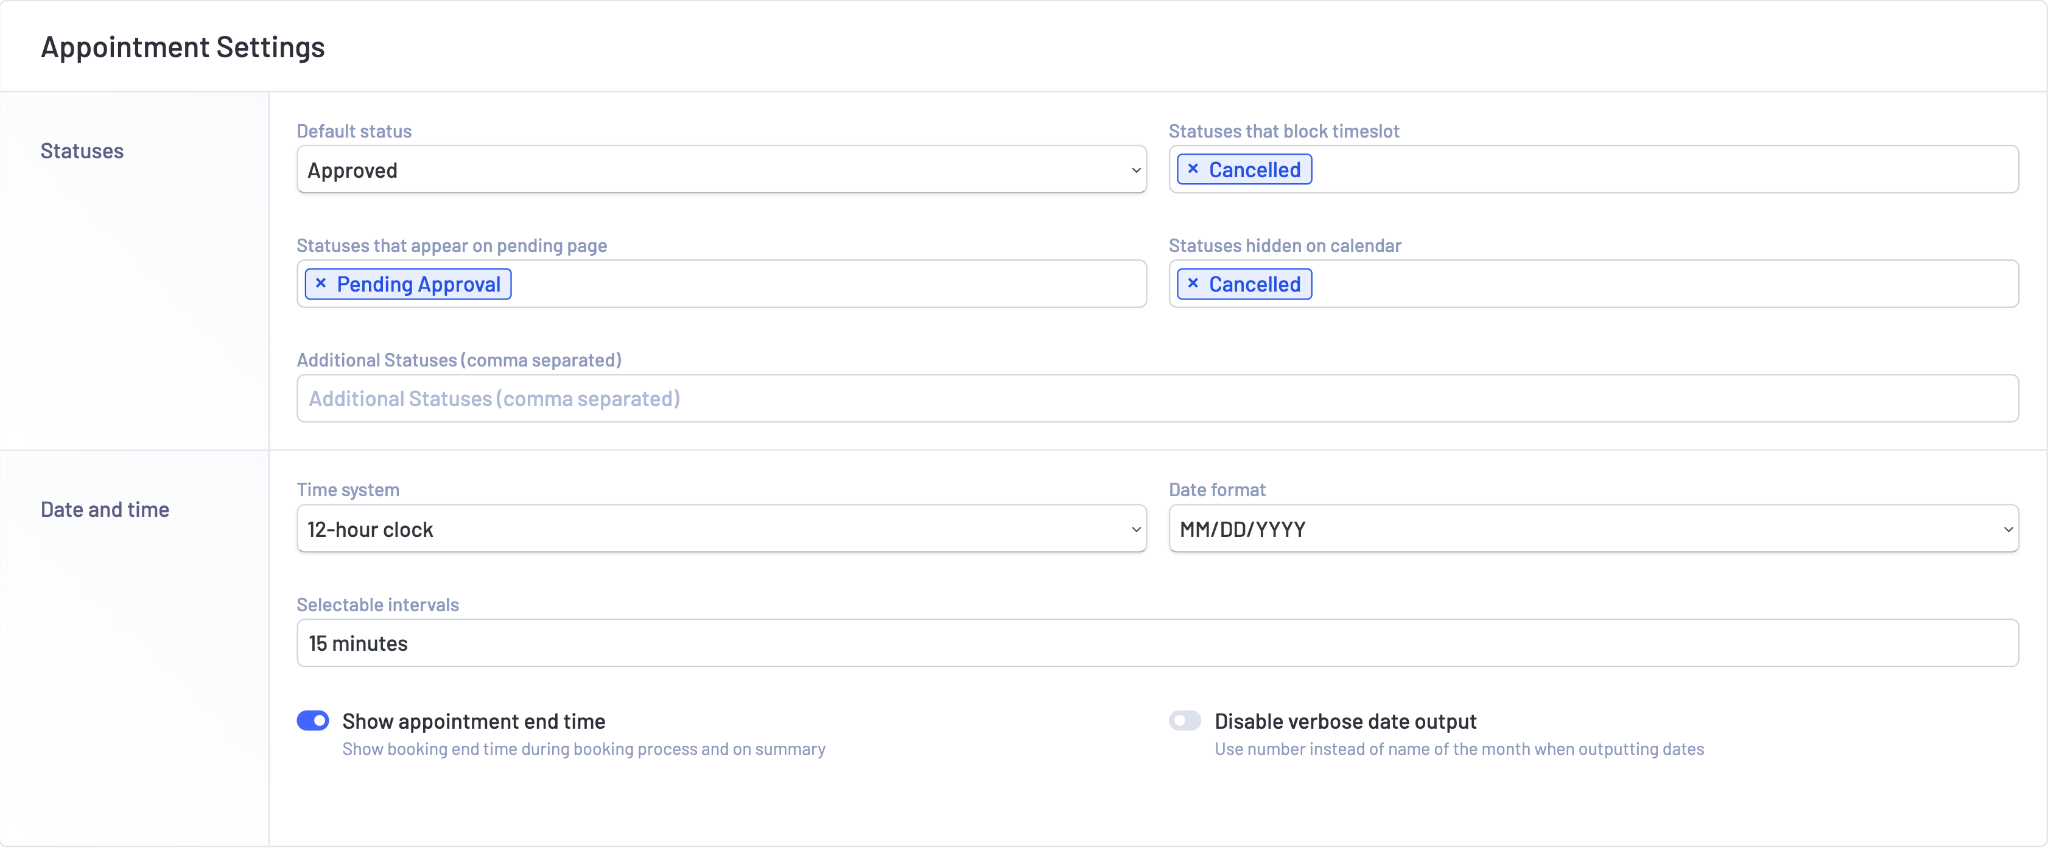The width and height of the screenshot is (2048, 852).
Task: Click the Disable verbose date output label
Action: (x=1346, y=721)
